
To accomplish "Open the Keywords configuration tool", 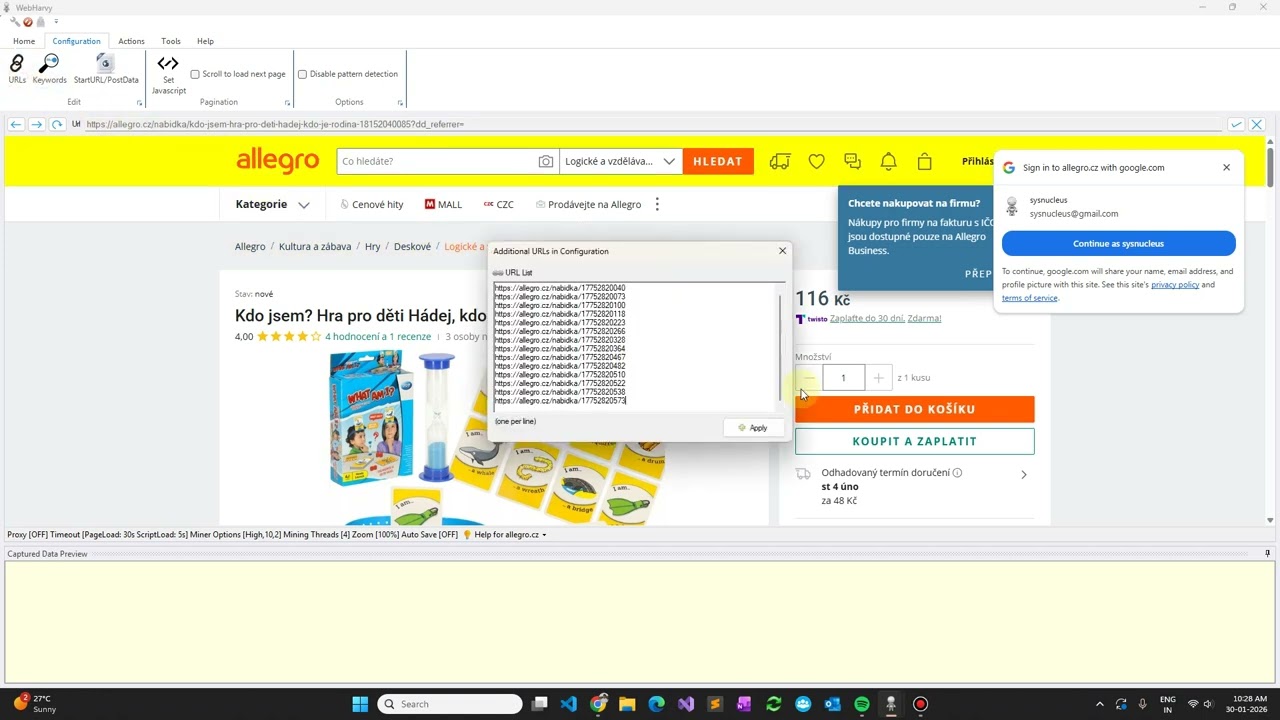I will [49, 68].
